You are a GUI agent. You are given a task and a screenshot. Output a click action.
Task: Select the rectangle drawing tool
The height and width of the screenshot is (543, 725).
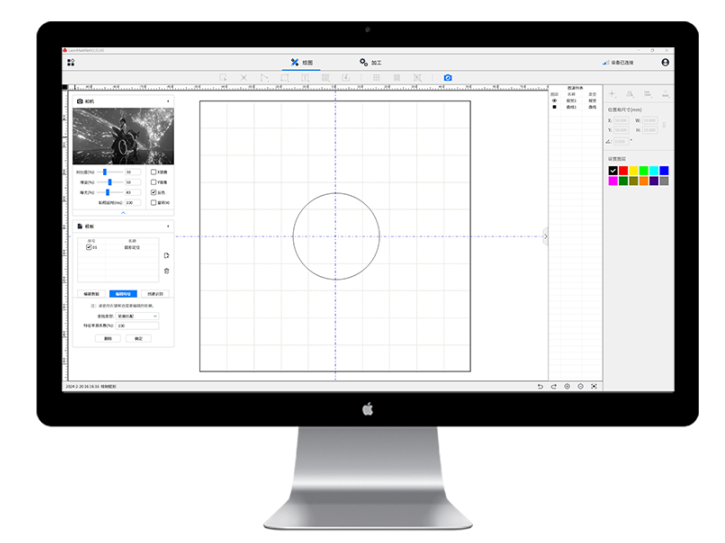point(285,78)
